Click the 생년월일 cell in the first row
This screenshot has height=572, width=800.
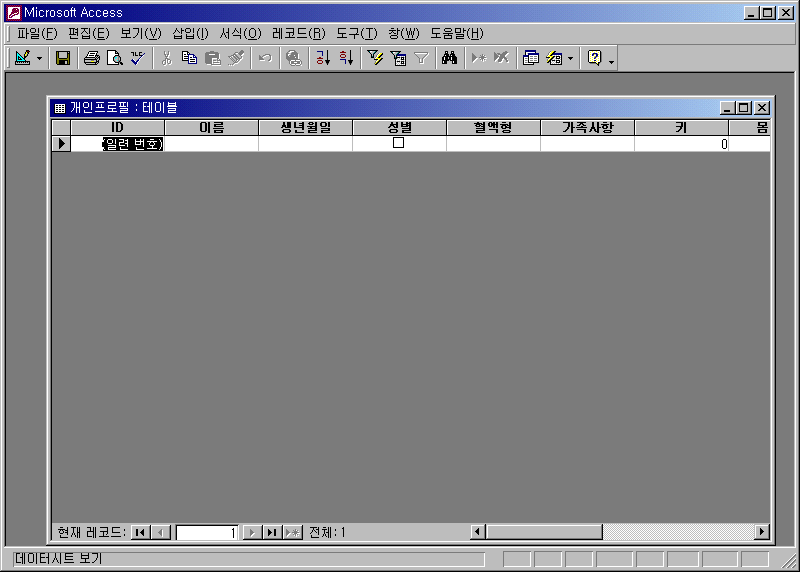point(306,144)
